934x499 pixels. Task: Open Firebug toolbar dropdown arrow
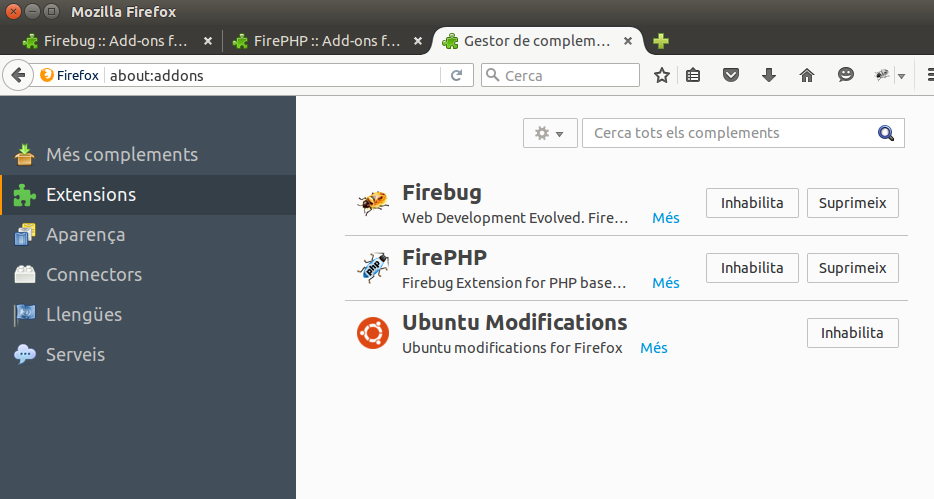(901, 76)
